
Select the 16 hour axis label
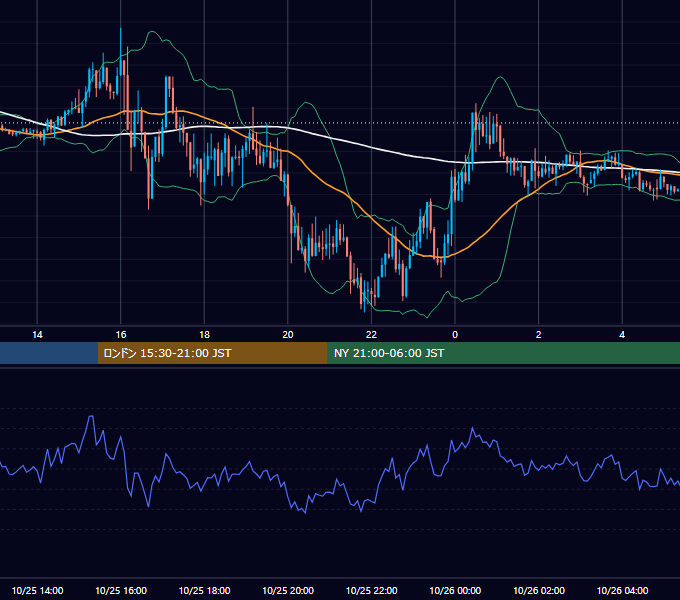click(x=121, y=335)
